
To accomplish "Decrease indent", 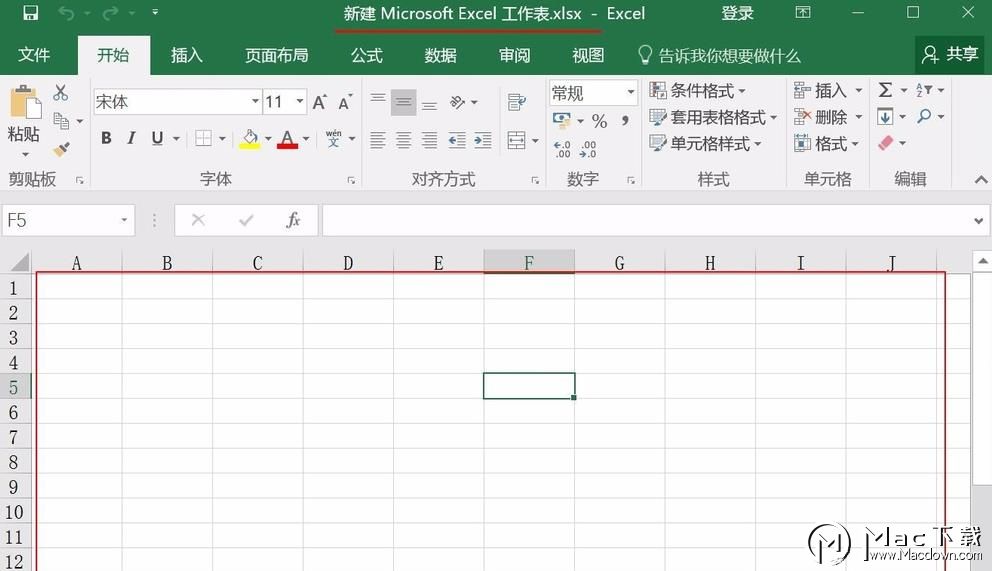I will pos(457,140).
